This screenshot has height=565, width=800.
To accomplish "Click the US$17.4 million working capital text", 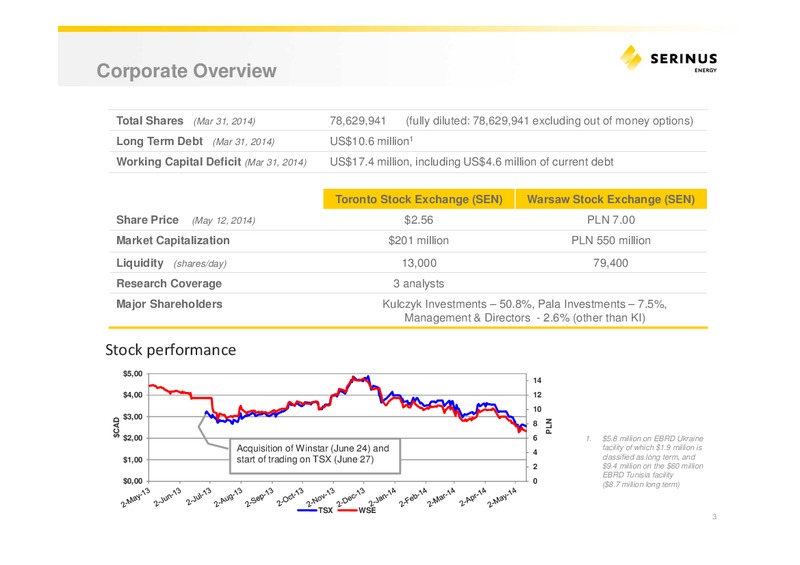I will point(471,162).
